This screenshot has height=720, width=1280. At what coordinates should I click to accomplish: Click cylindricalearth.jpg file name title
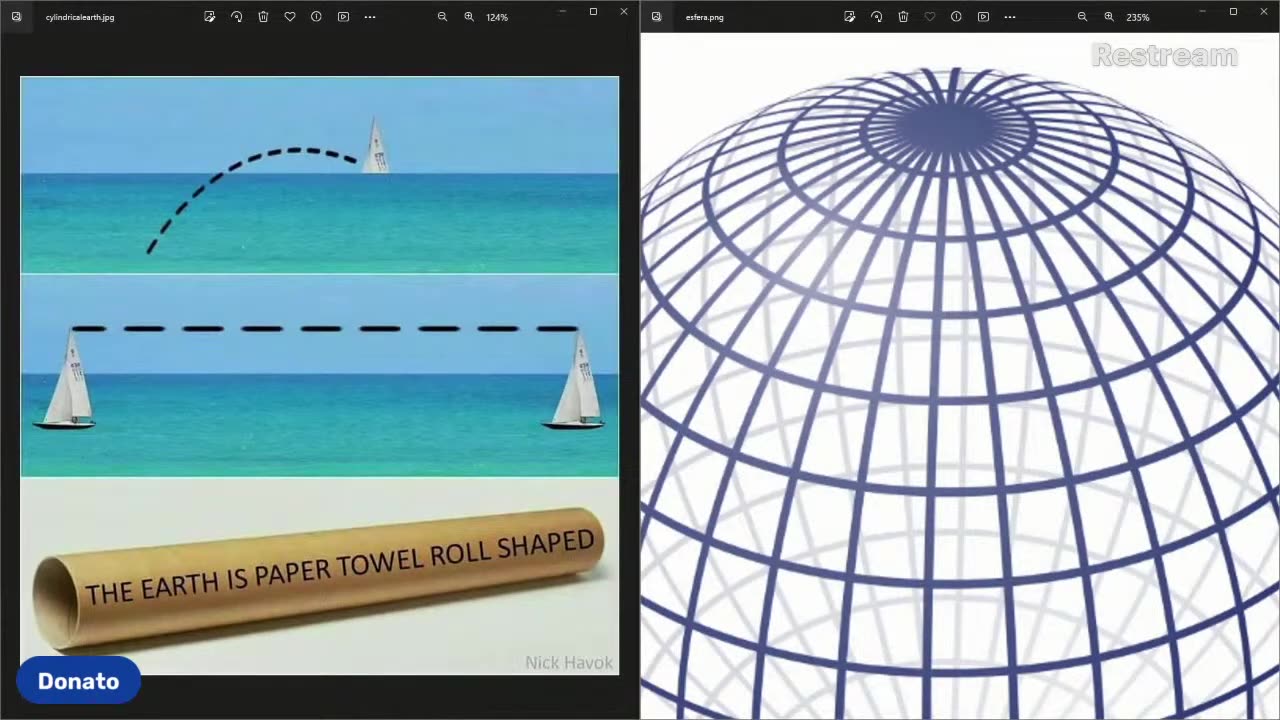pos(80,17)
